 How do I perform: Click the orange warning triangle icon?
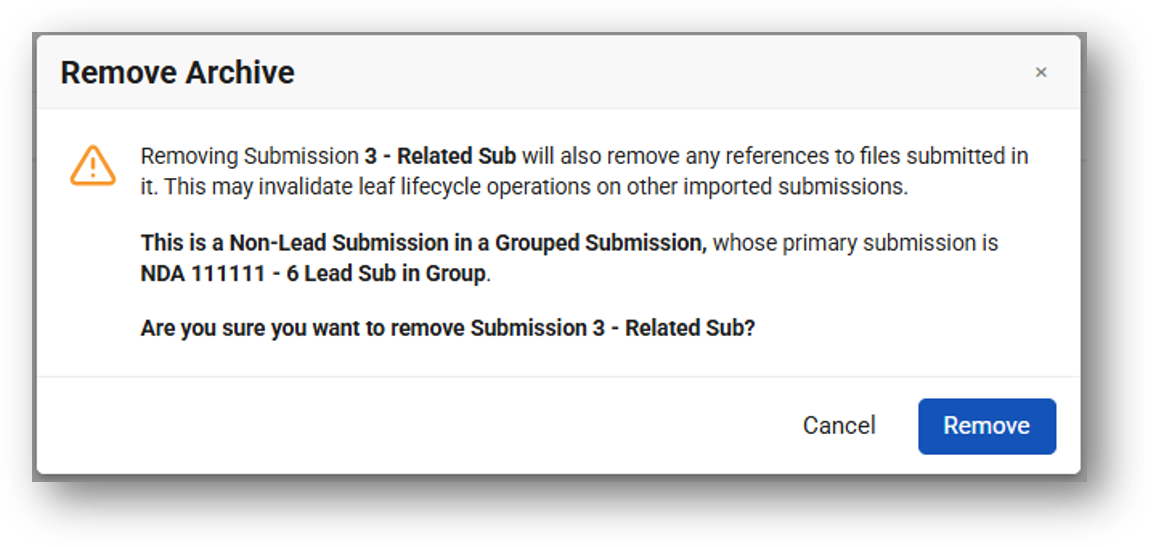(x=93, y=165)
